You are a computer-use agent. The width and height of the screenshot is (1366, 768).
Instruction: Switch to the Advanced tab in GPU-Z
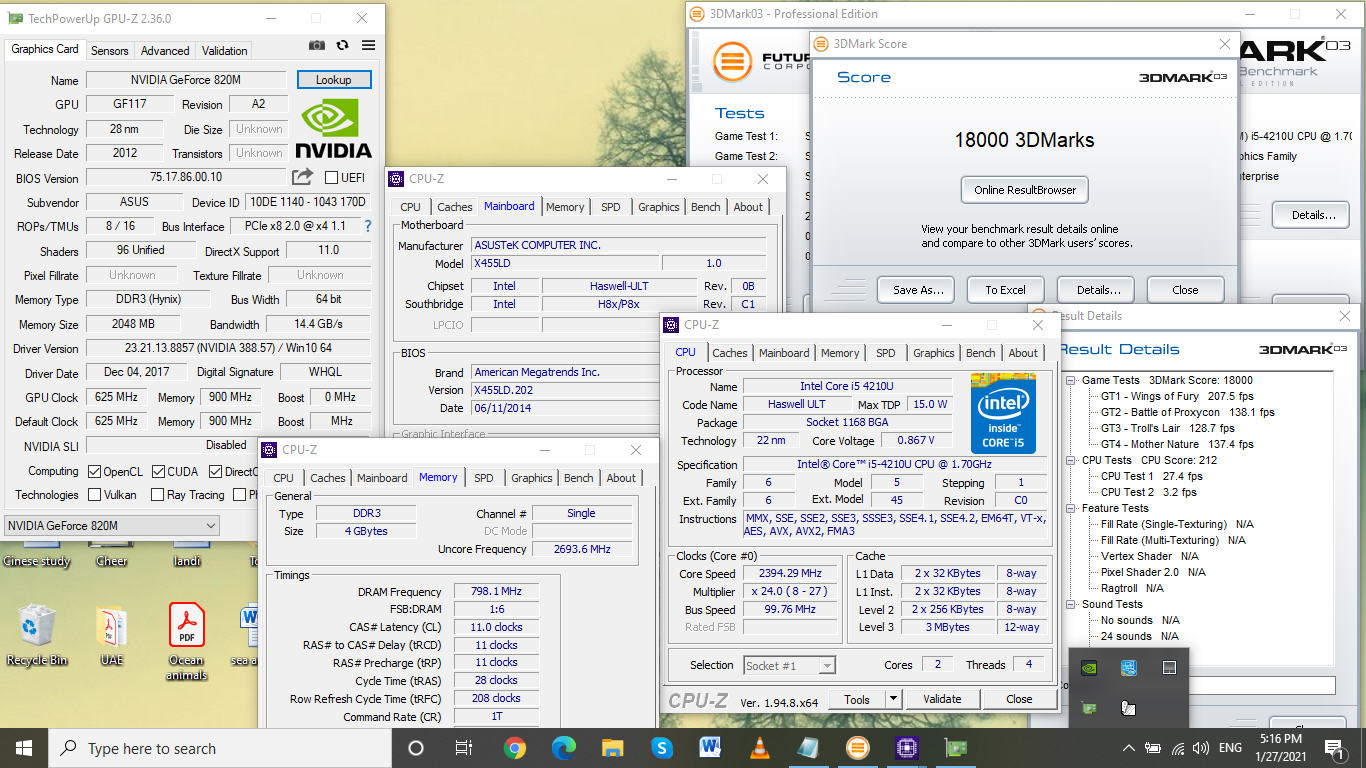point(165,51)
